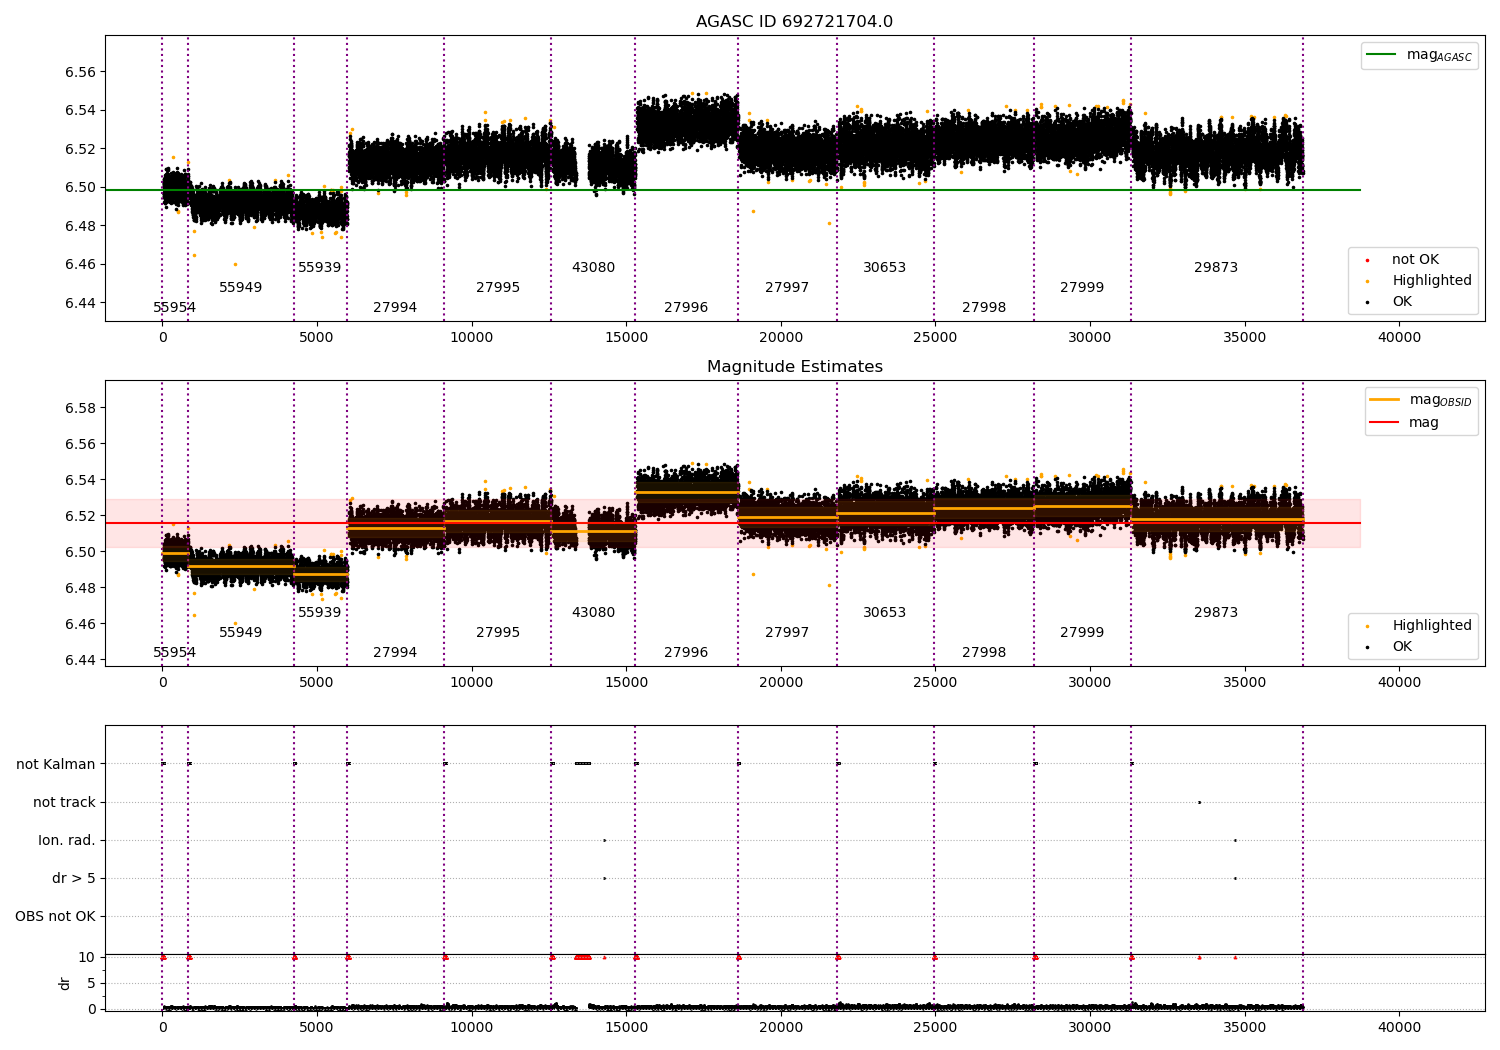Click the 40000 tick under the AGASC ID plot
This screenshot has height=1050, width=1500.
click(x=1399, y=338)
